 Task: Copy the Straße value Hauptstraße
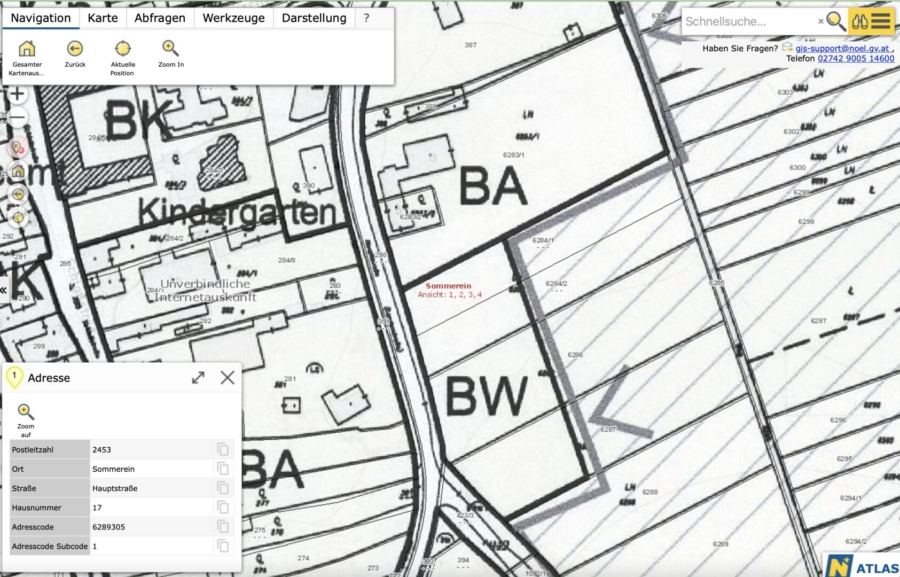[x=223, y=488]
